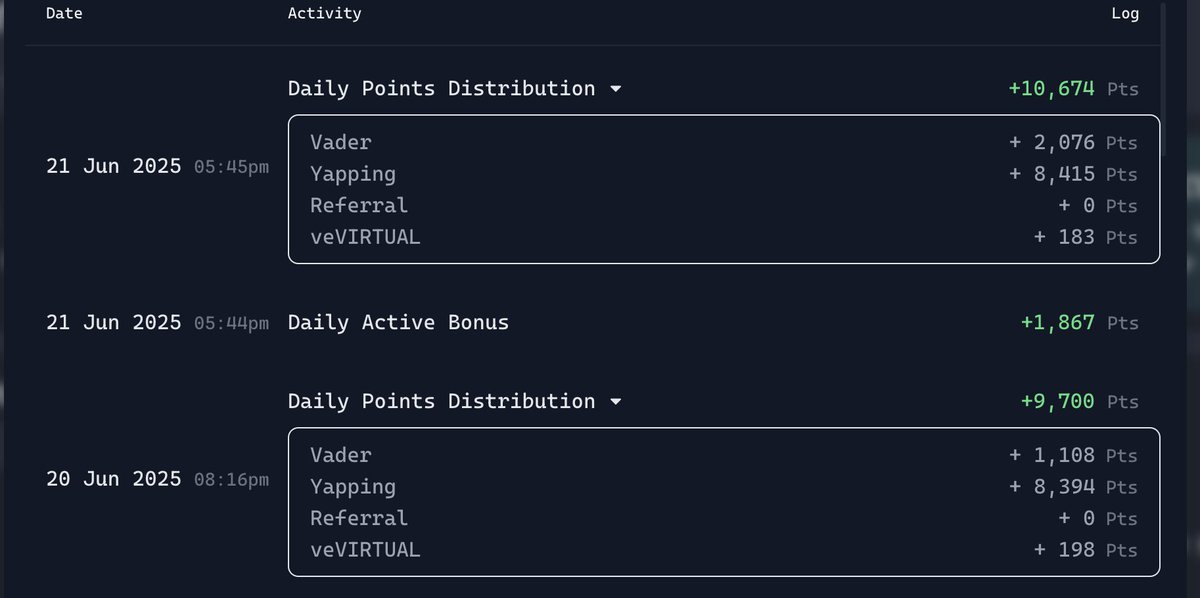Click the Date column header
Viewport: 1200px width, 598px height.
point(64,14)
